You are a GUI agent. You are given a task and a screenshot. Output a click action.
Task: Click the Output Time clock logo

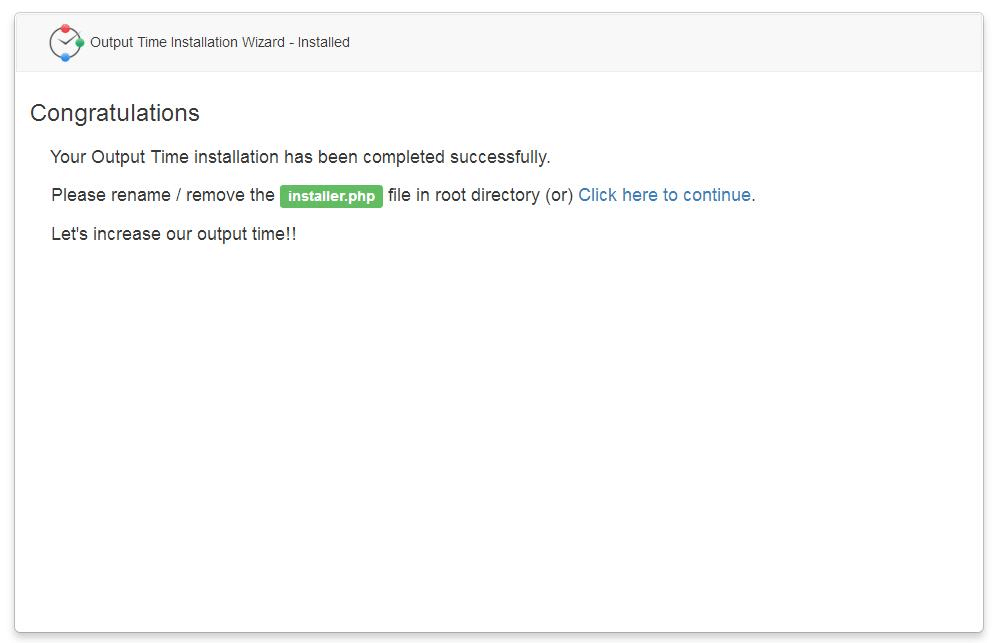pos(67,42)
